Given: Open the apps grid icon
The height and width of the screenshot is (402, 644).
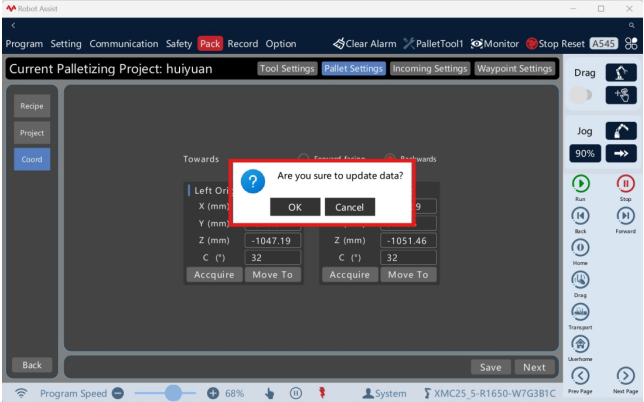Looking at the screenshot, I should pyautogui.click(x=631, y=44).
